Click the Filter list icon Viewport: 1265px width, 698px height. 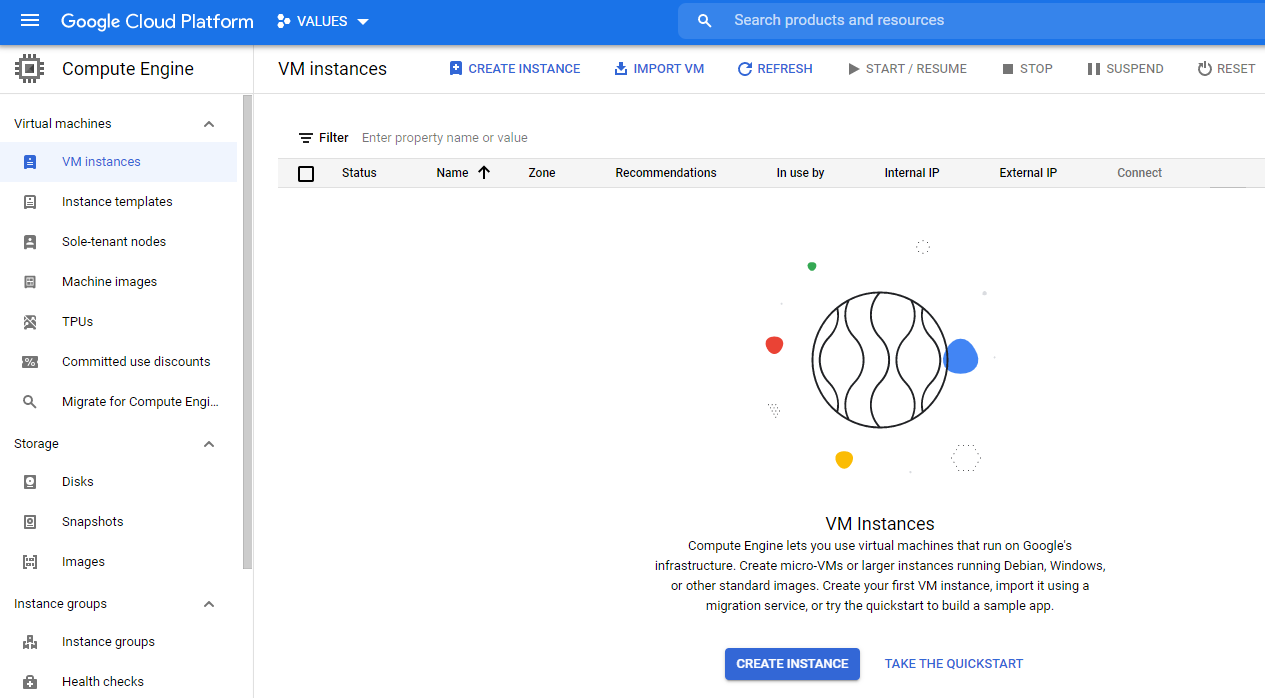pos(306,138)
